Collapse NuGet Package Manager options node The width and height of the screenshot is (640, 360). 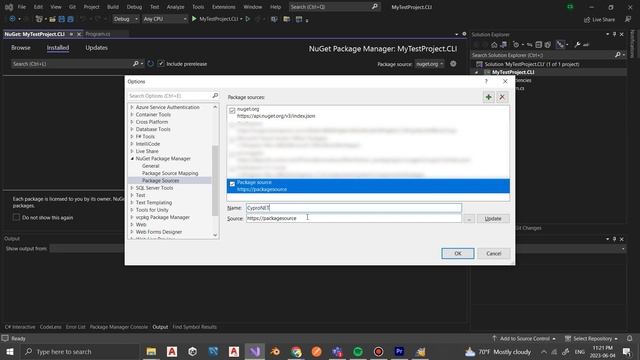(x=132, y=158)
